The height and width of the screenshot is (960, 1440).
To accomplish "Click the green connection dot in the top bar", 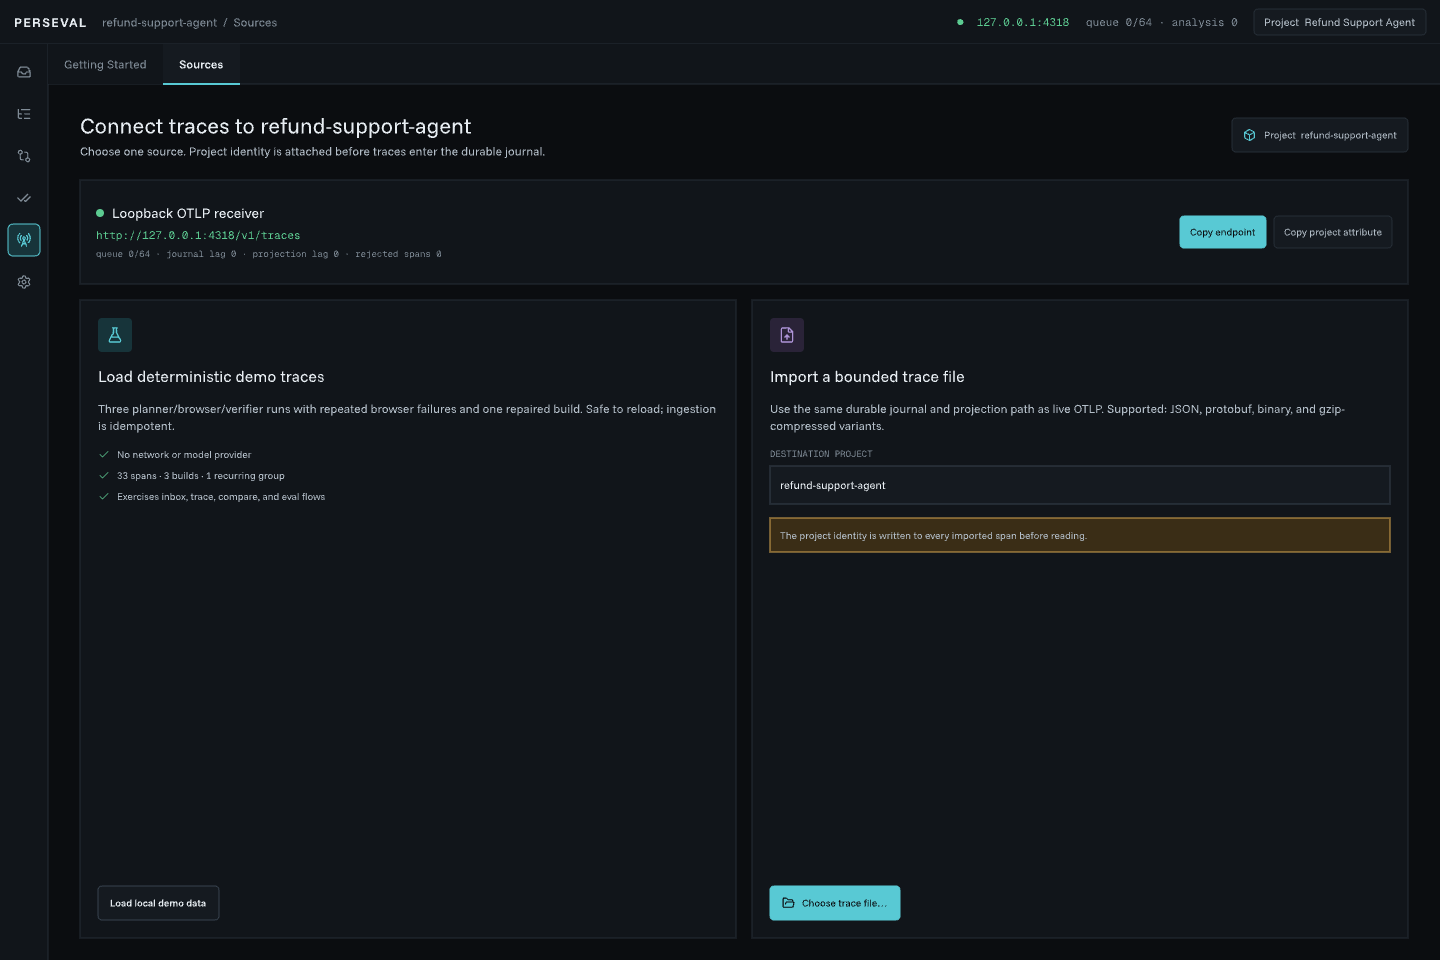I will click(960, 22).
